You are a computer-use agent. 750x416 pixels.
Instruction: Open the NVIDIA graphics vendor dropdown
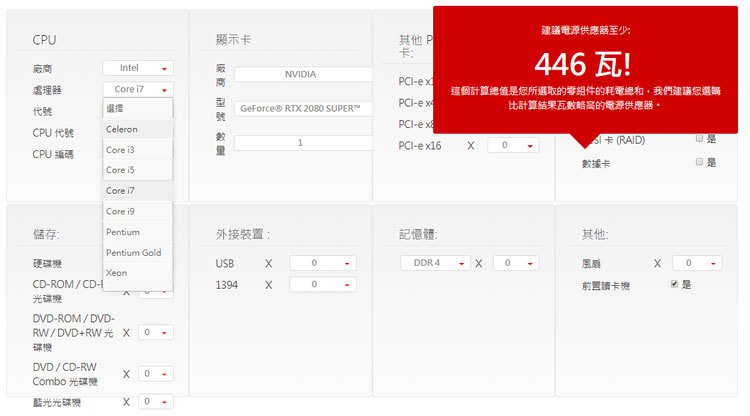303,74
